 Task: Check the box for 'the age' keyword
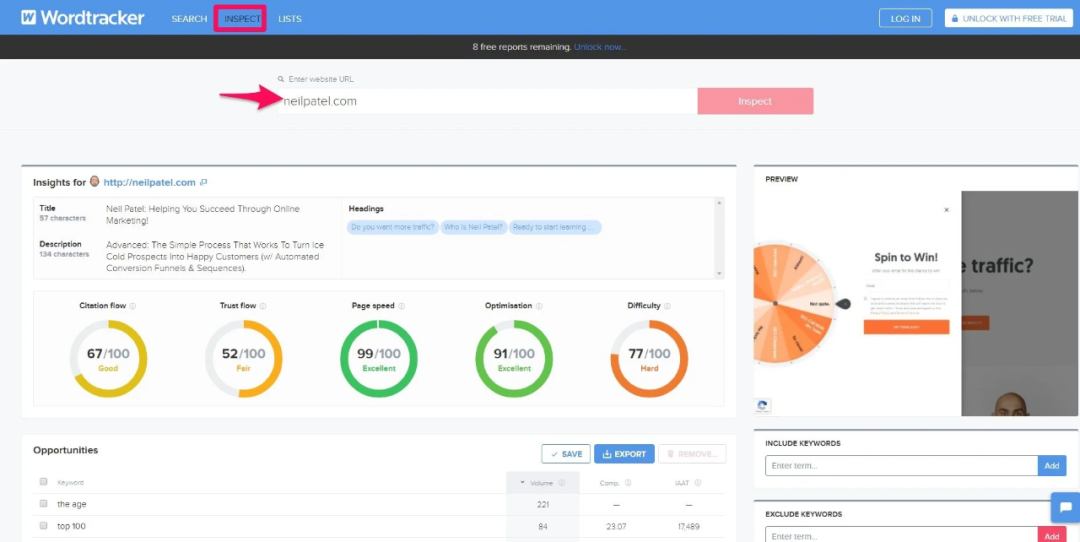[43, 504]
